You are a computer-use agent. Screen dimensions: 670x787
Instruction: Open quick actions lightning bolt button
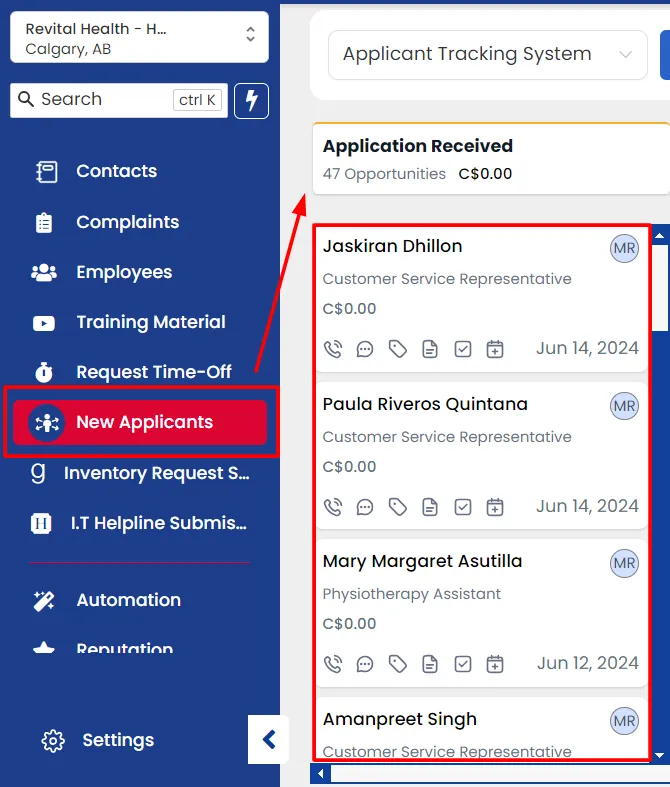tap(251, 100)
